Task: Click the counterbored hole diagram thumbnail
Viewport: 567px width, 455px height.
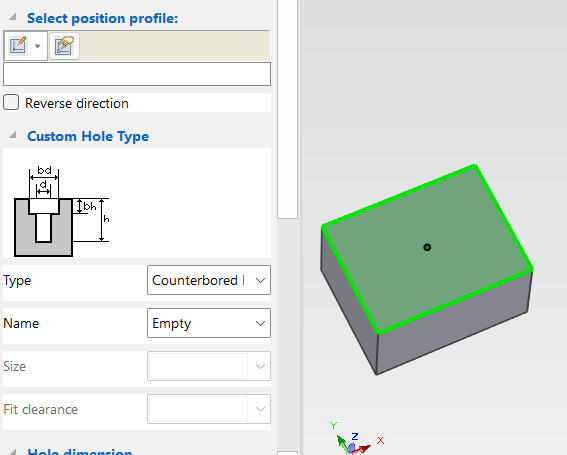Action: pyautogui.click(x=61, y=211)
